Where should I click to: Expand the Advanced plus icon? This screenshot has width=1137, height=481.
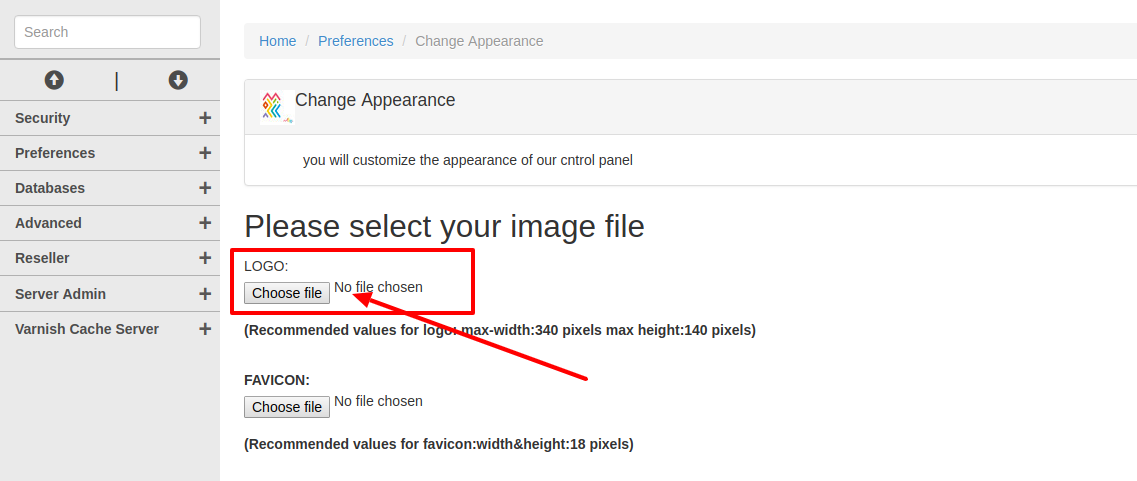[205, 223]
